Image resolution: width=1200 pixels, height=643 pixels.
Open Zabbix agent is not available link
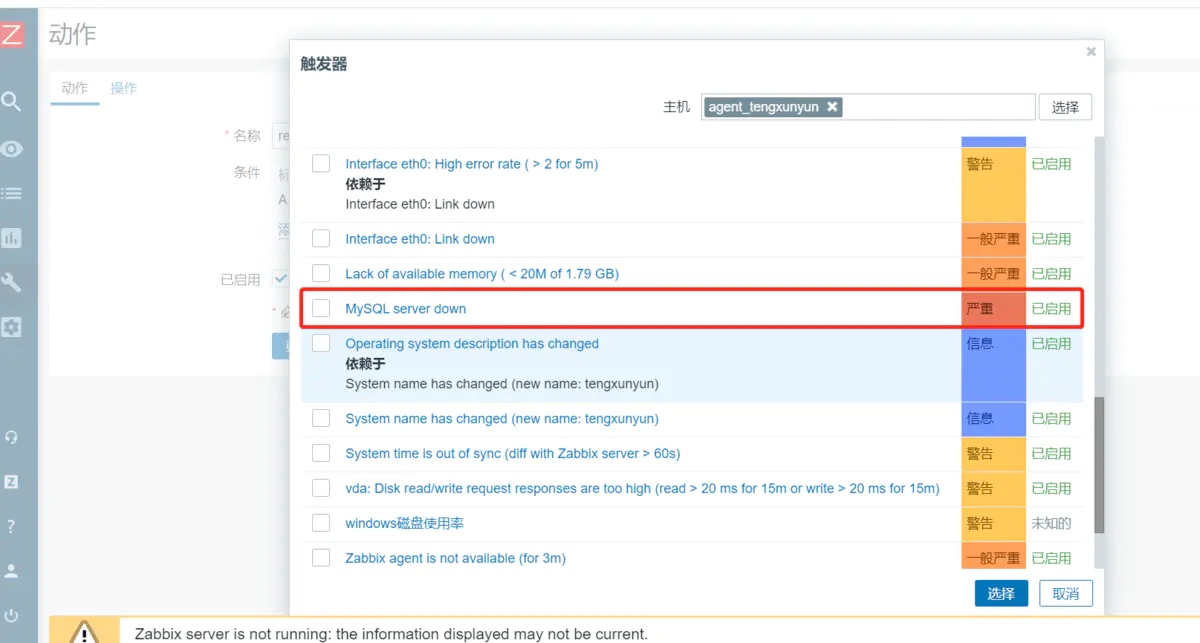click(456, 559)
